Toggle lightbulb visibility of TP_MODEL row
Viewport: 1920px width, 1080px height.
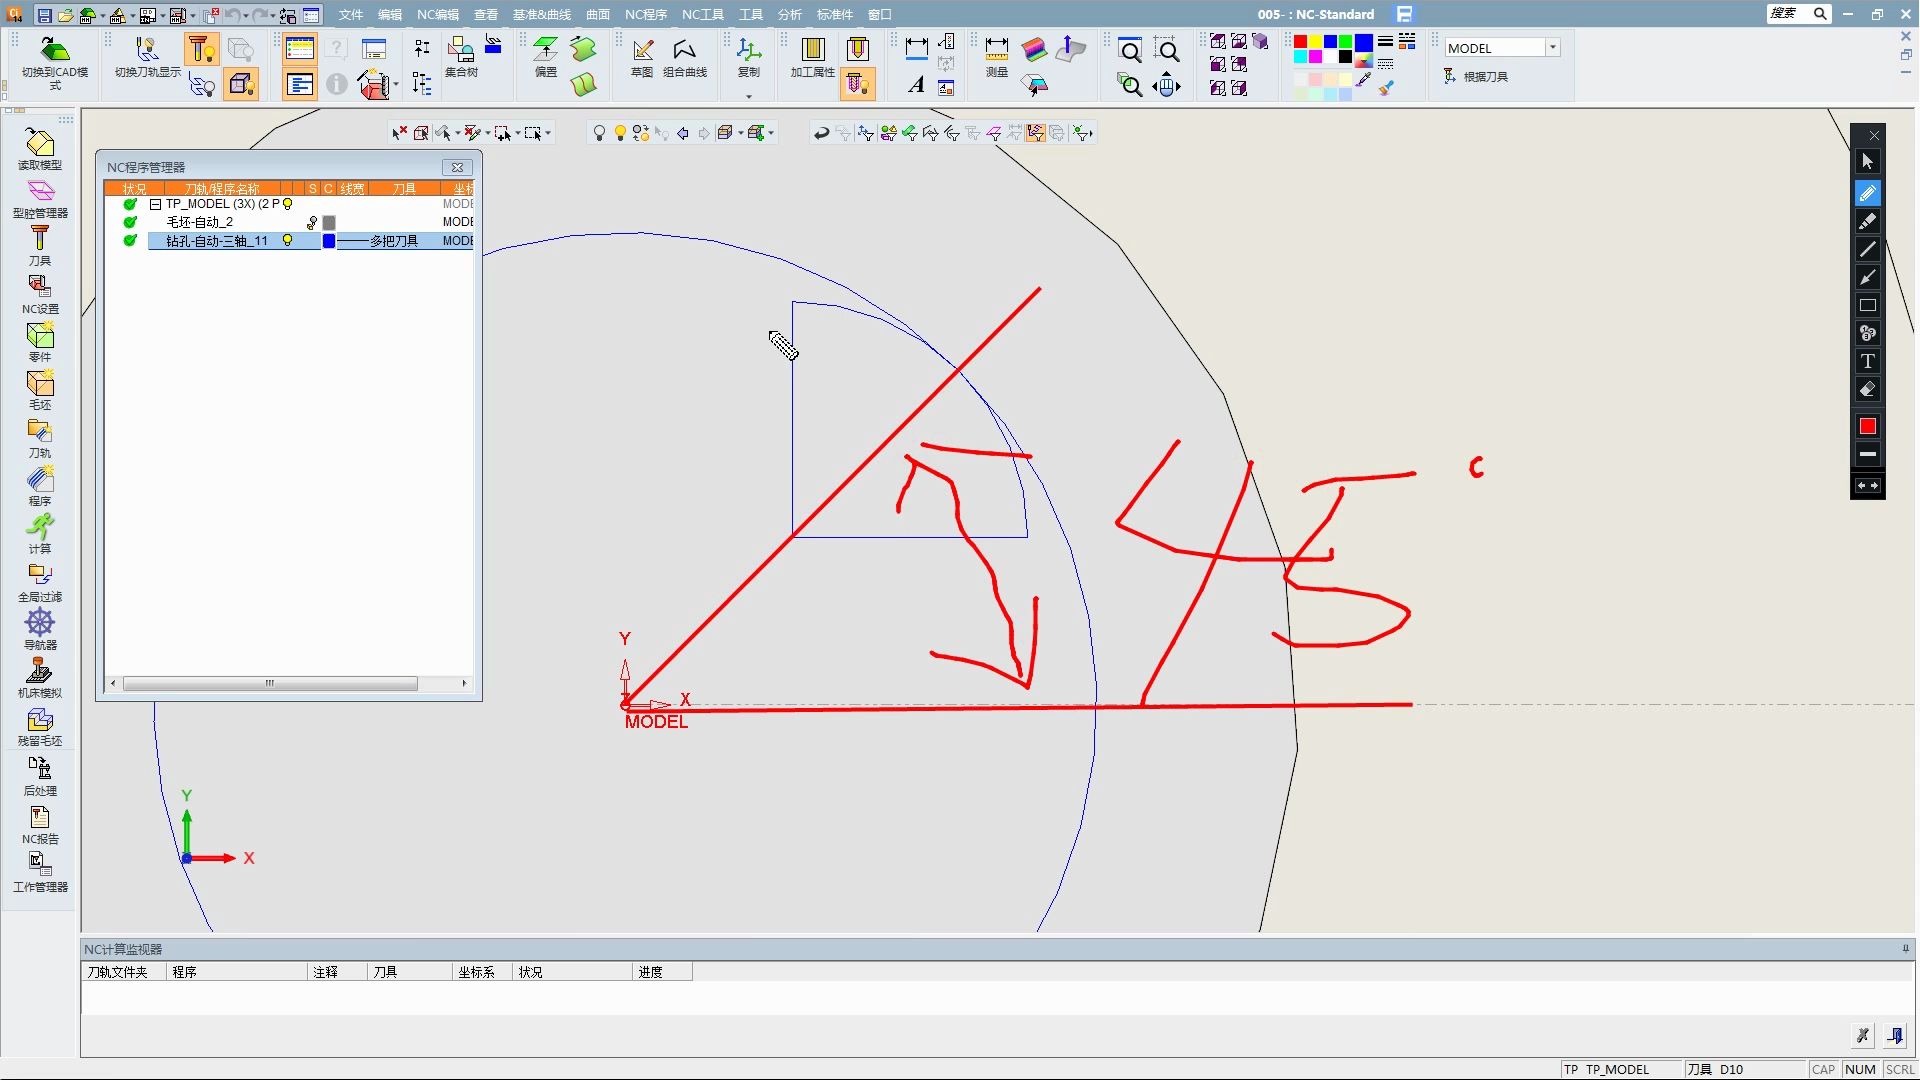click(x=288, y=204)
